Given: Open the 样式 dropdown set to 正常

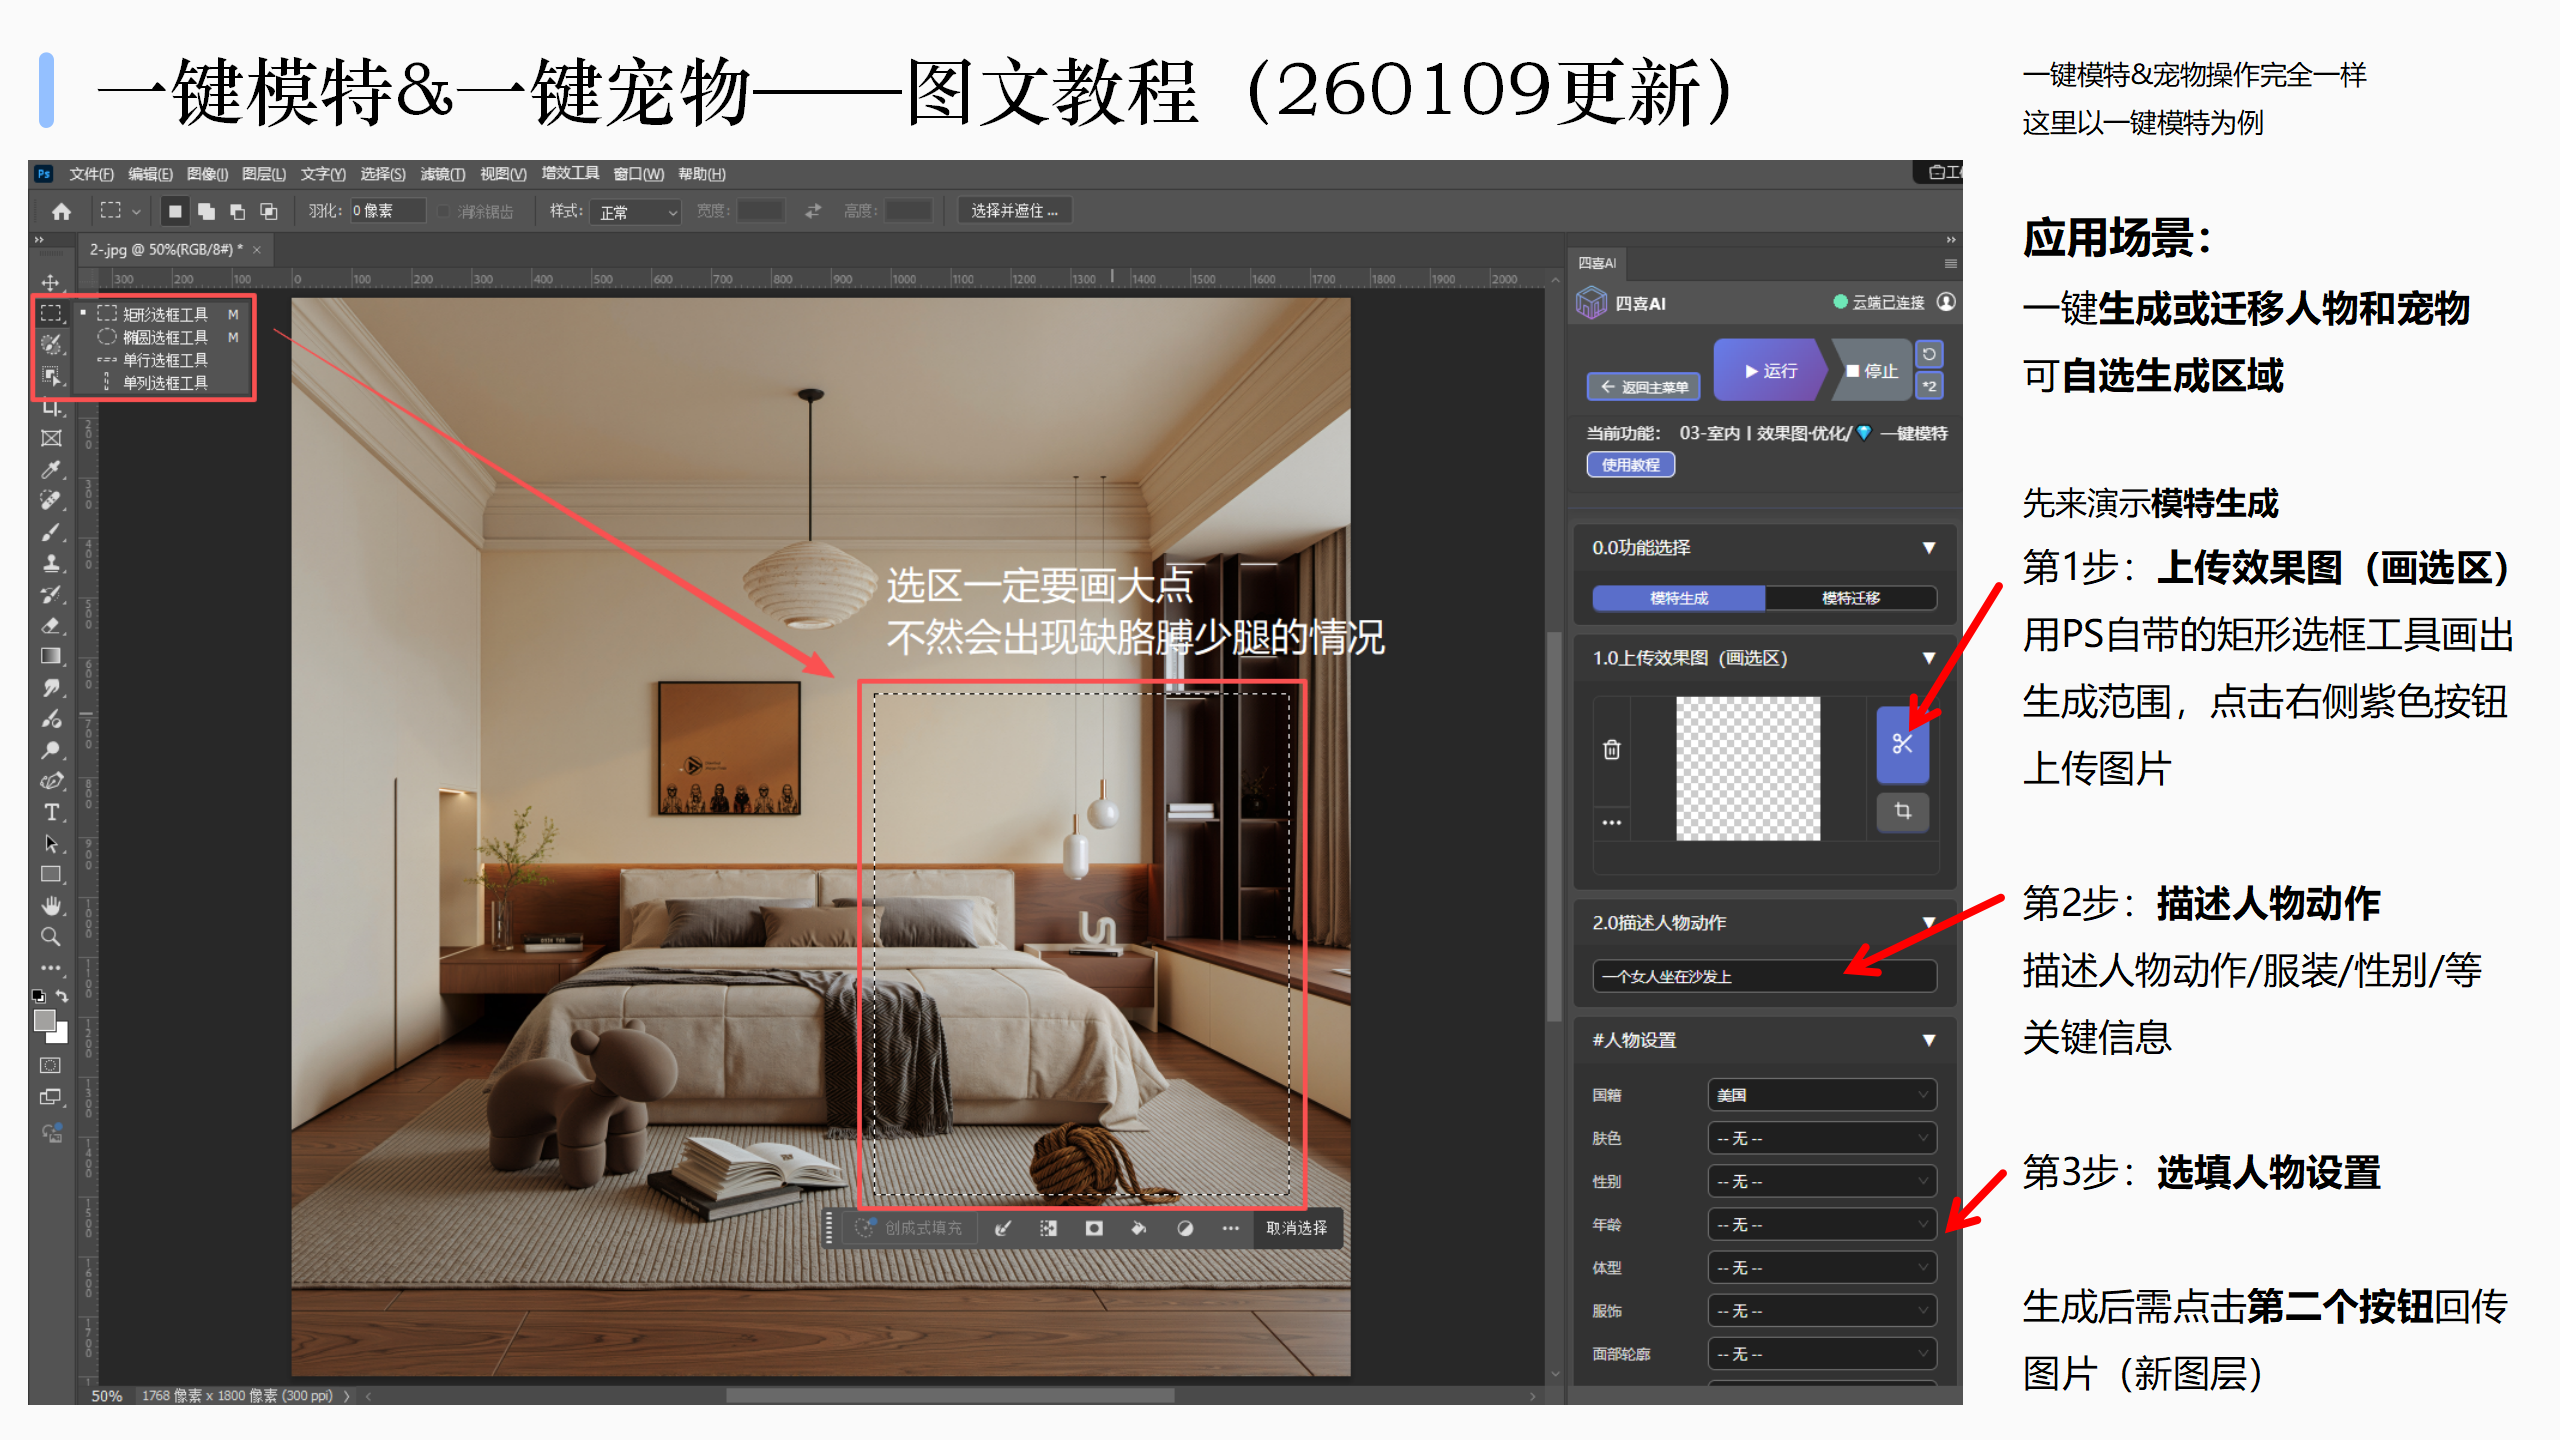Looking at the screenshot, I should [x=637, y=212].
